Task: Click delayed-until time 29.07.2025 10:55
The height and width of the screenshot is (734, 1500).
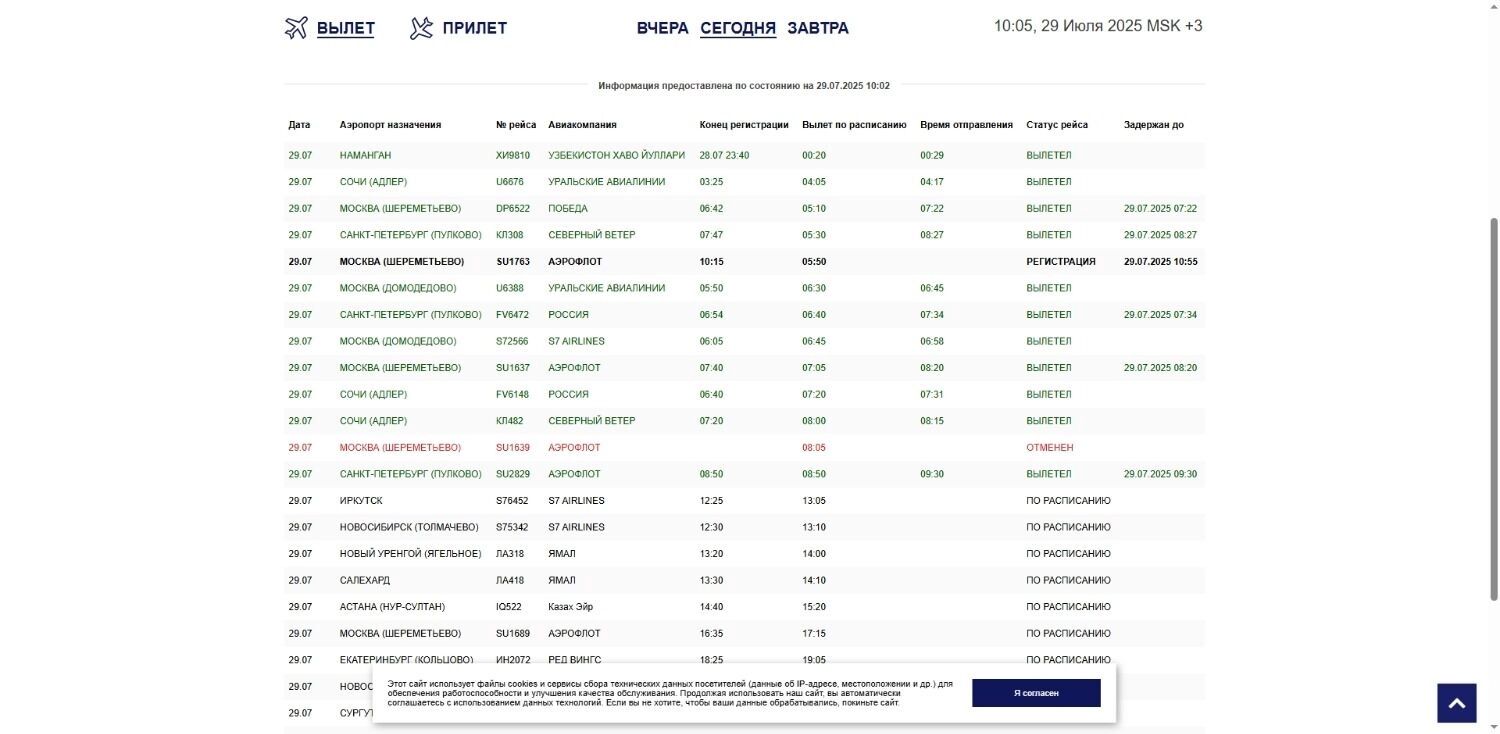Action: [x=1161, y=262]
